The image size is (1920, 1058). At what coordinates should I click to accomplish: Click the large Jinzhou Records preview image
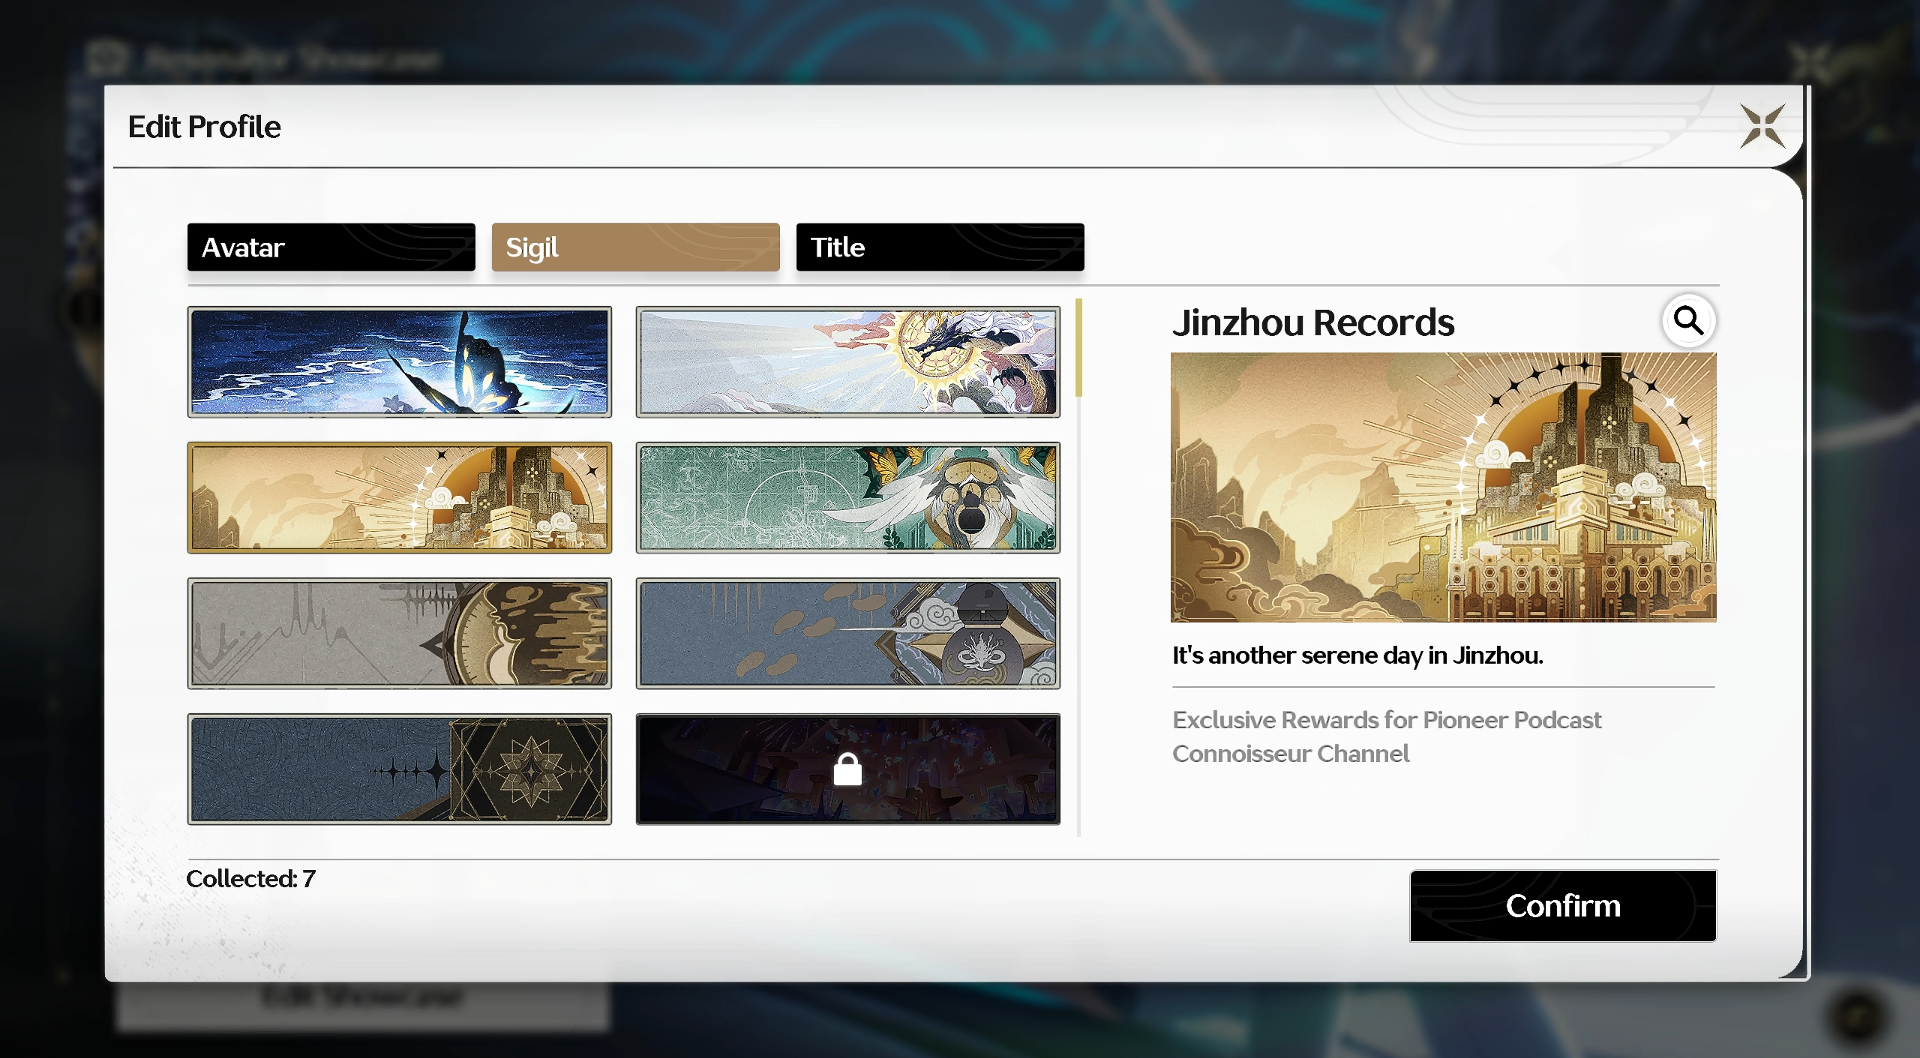(1444, 487)
